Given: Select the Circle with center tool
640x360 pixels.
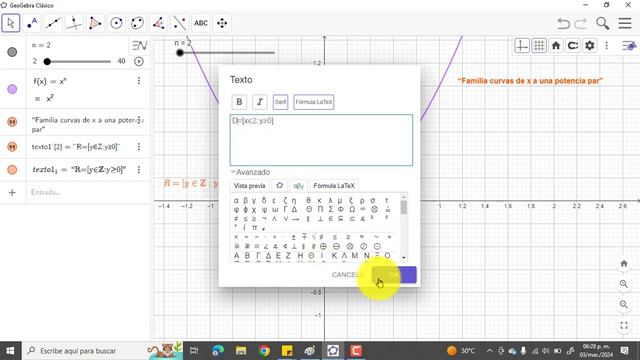Looking at the screenshot, I should point(116,23).
